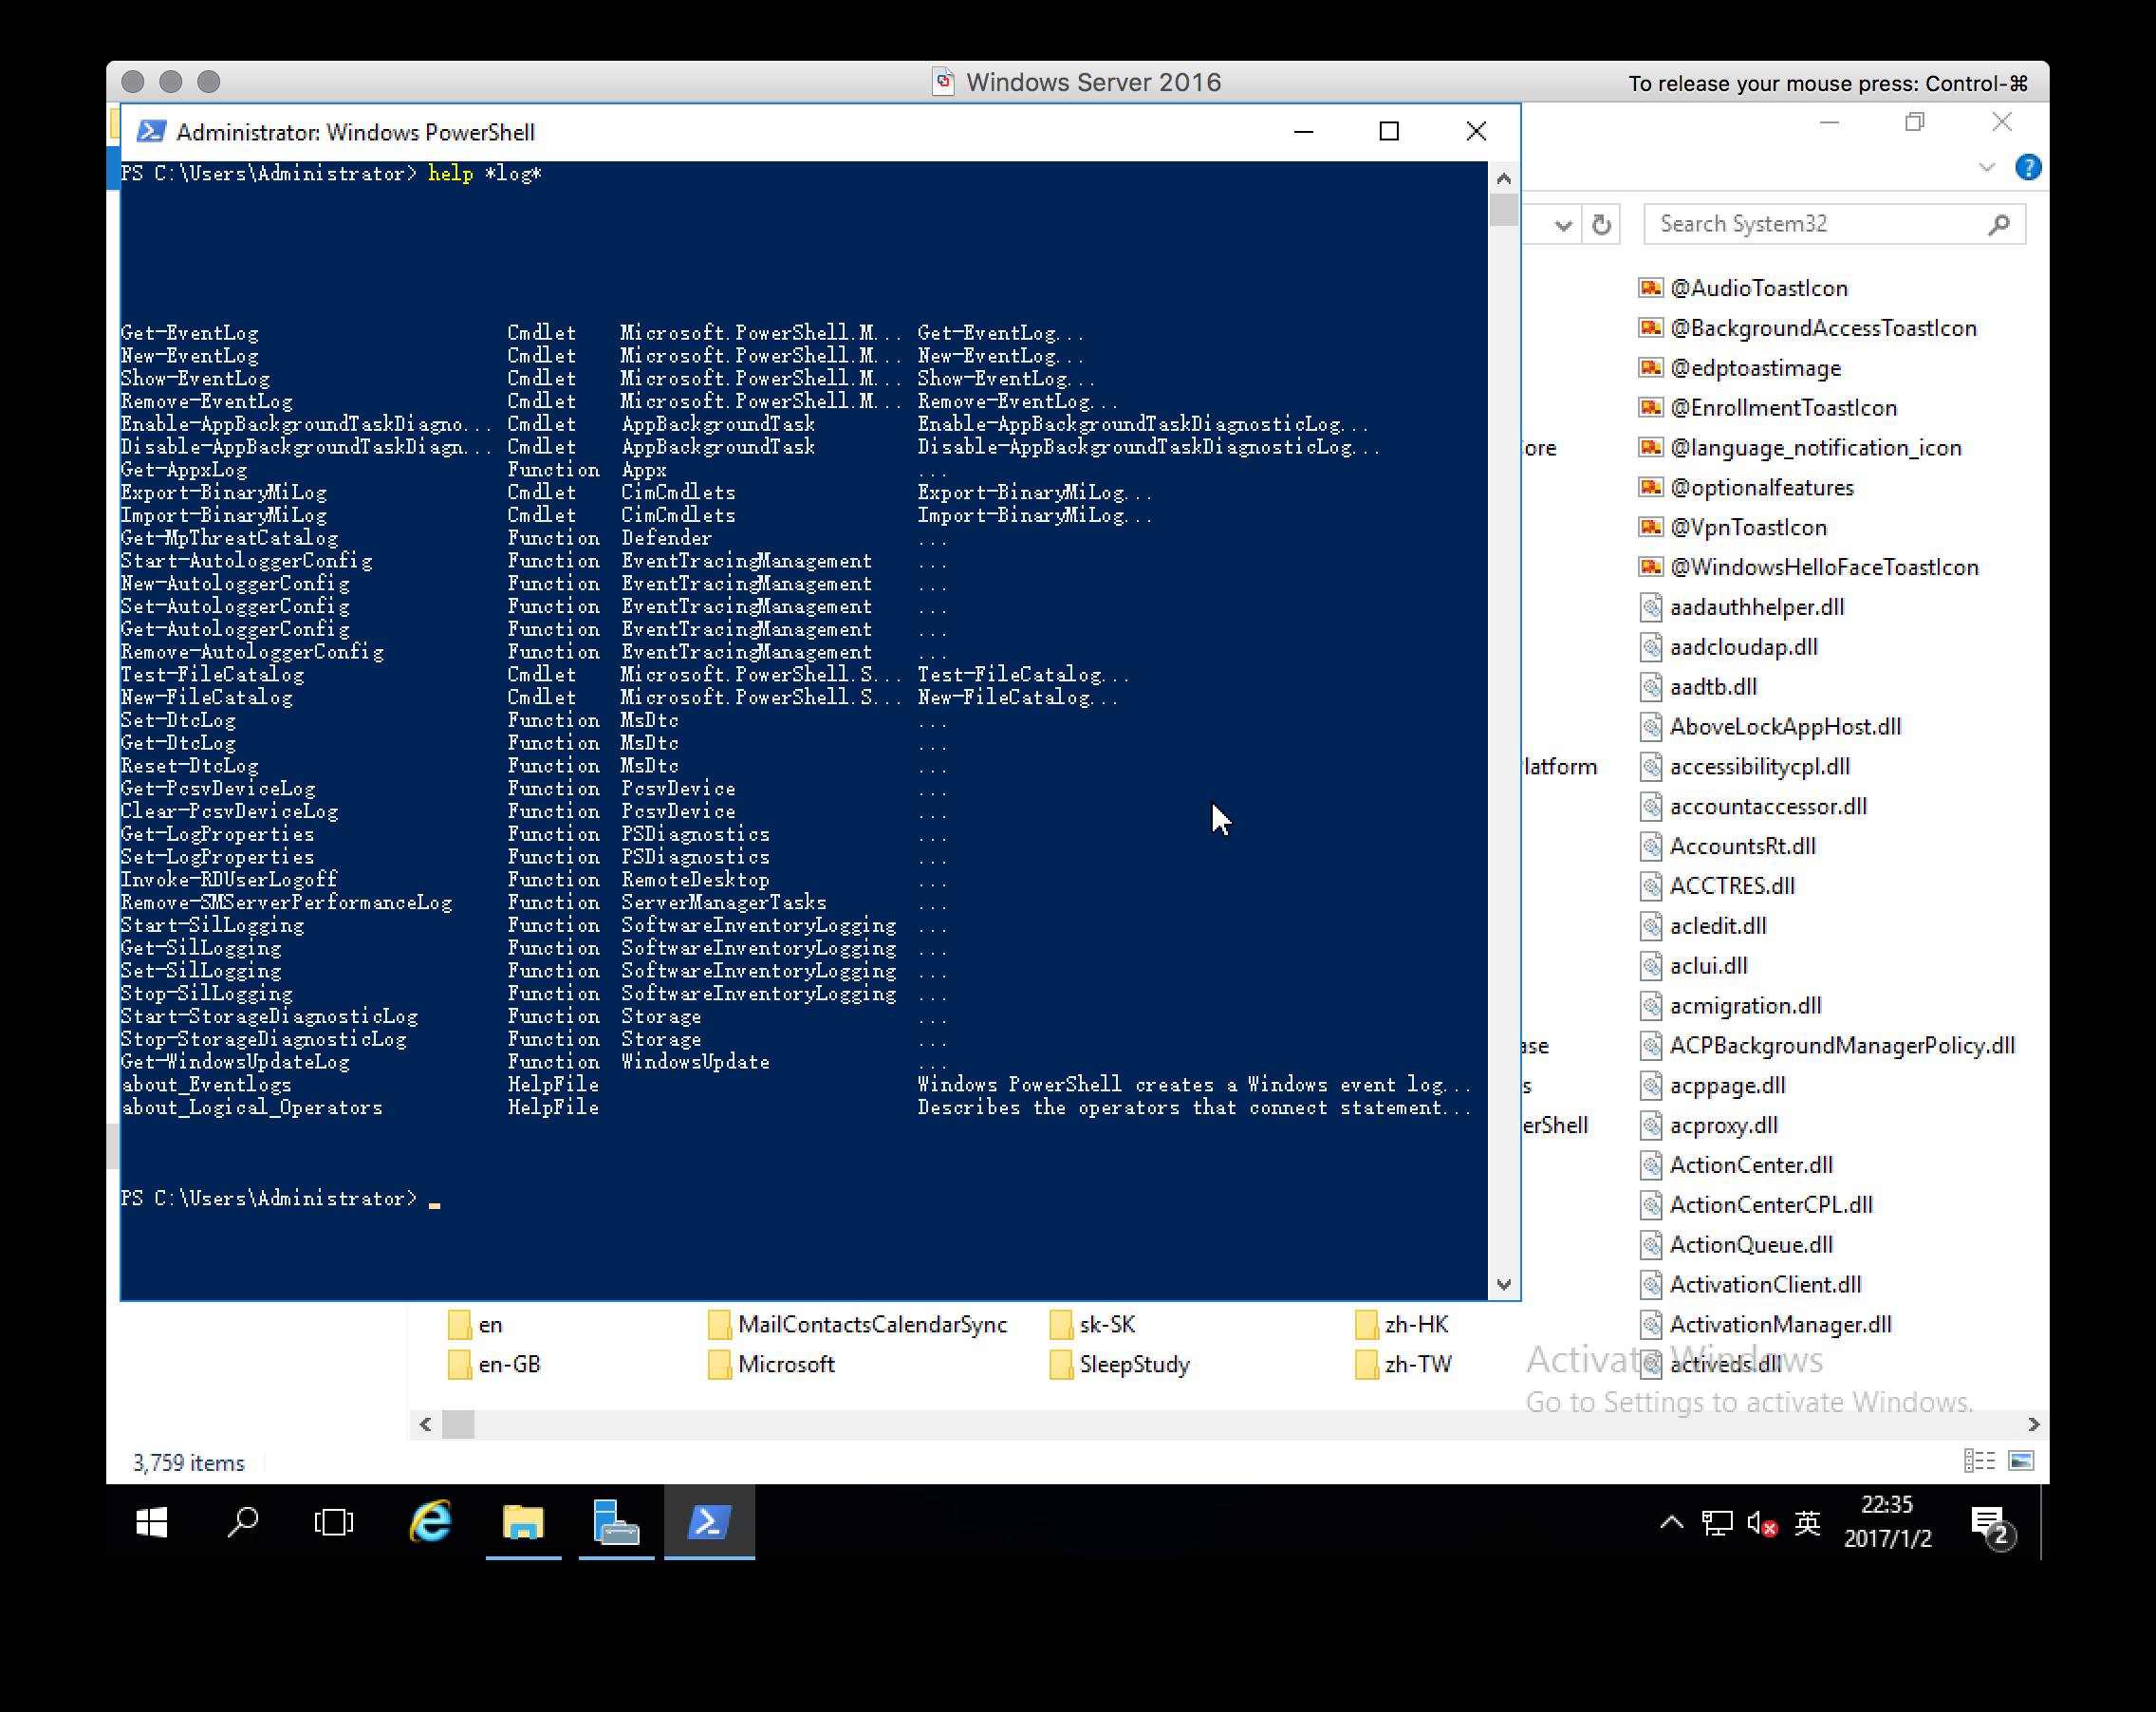The height and width of the screenshot is (1712, 2156).
Task: Select the en folder
Action: (x=475, y=1324)
